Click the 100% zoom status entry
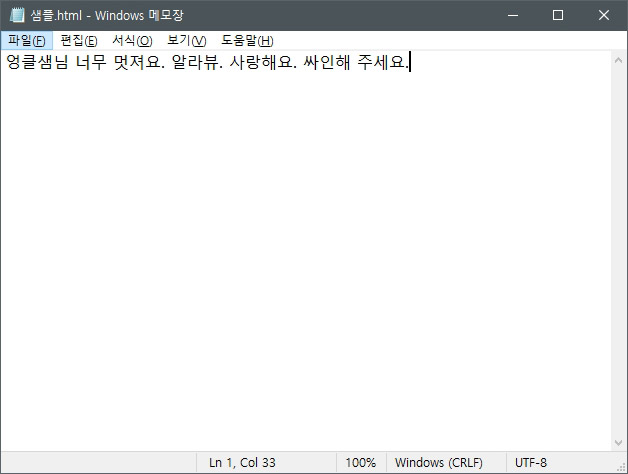Image resolution: width=628 pixels, height=474 pixels. pos(361,463)
